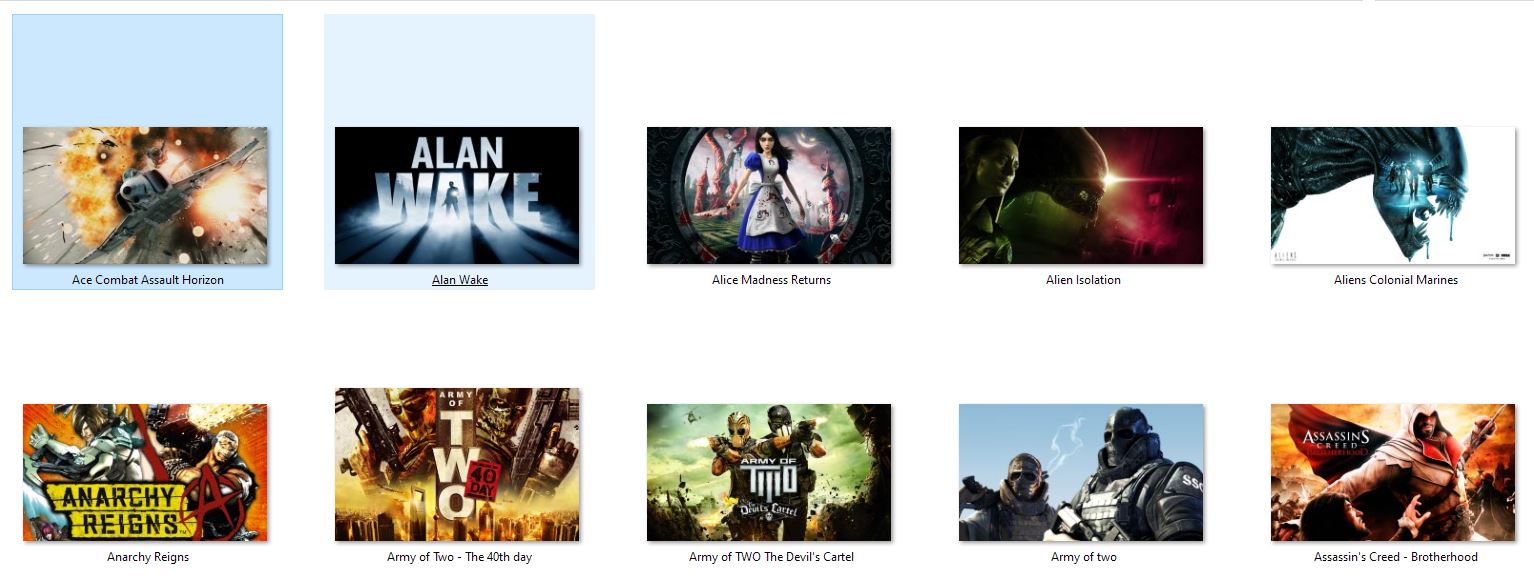This screenshot has width=1534, height=588.
Task: Select the Alien Isolation thumbnail image
Action: 1081,195
